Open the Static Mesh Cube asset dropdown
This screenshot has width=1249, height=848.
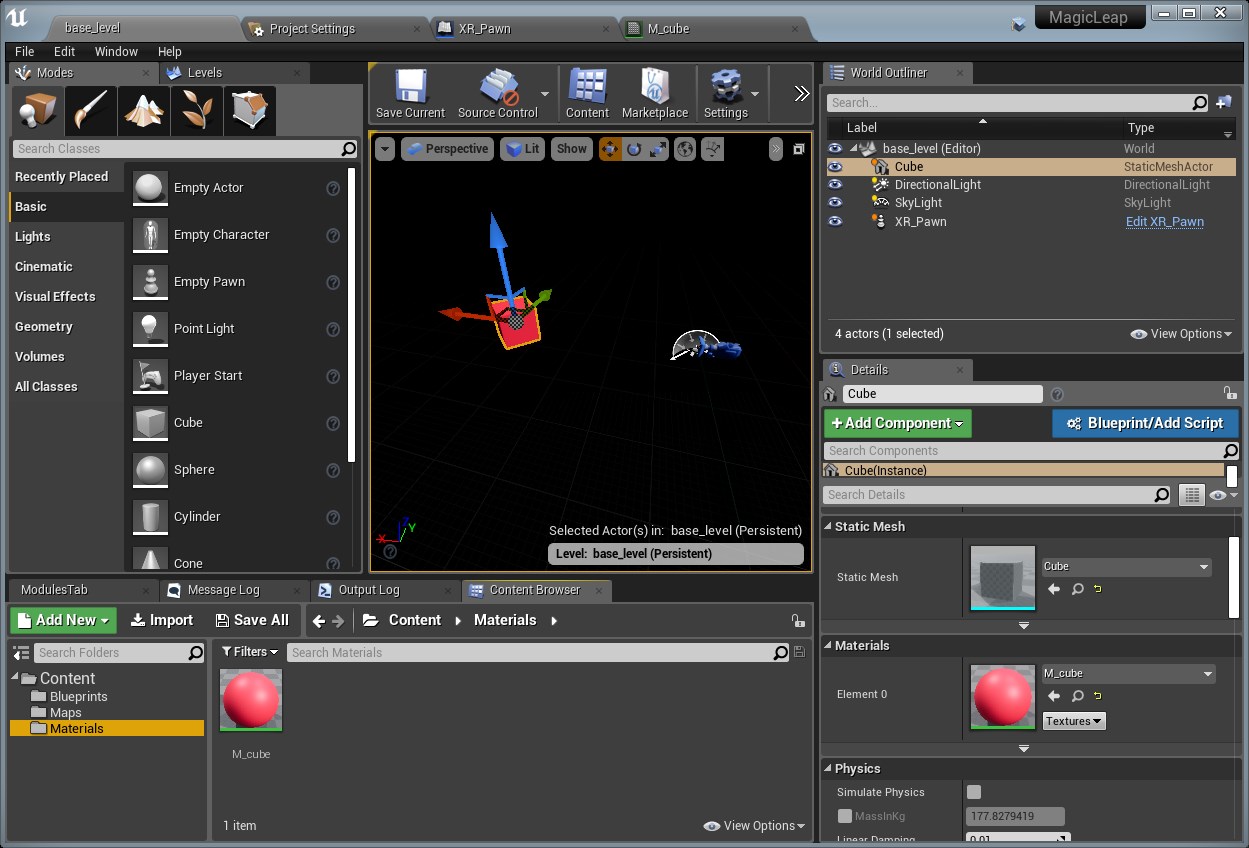pyautogui.click(x=1127, y=567)
